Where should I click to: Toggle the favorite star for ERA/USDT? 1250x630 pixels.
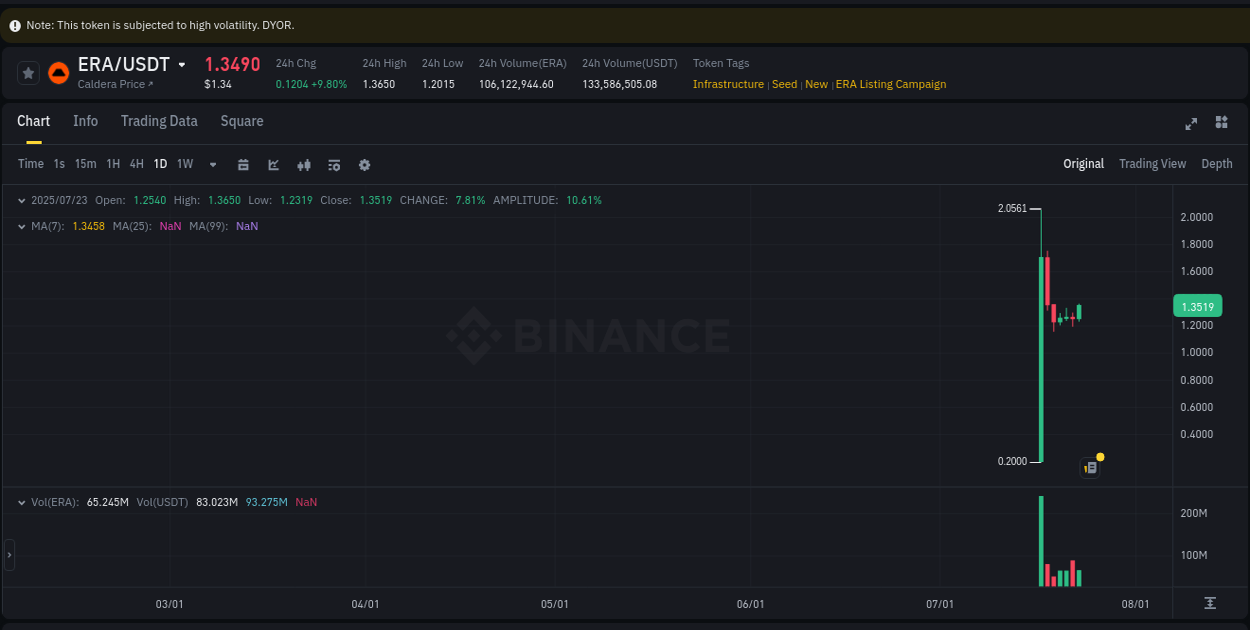(27, 72)
